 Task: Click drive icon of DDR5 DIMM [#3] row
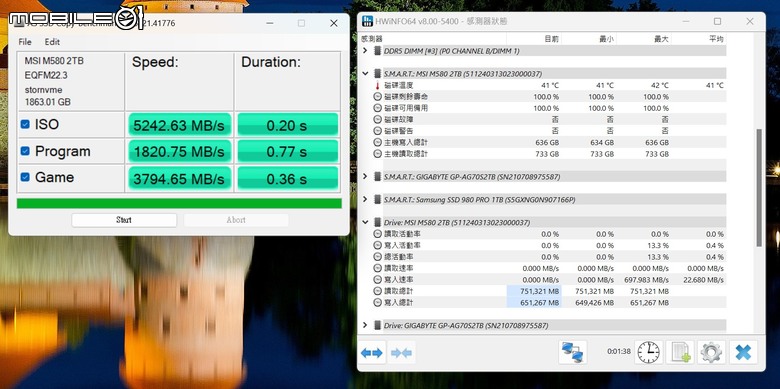click(378, 51)
